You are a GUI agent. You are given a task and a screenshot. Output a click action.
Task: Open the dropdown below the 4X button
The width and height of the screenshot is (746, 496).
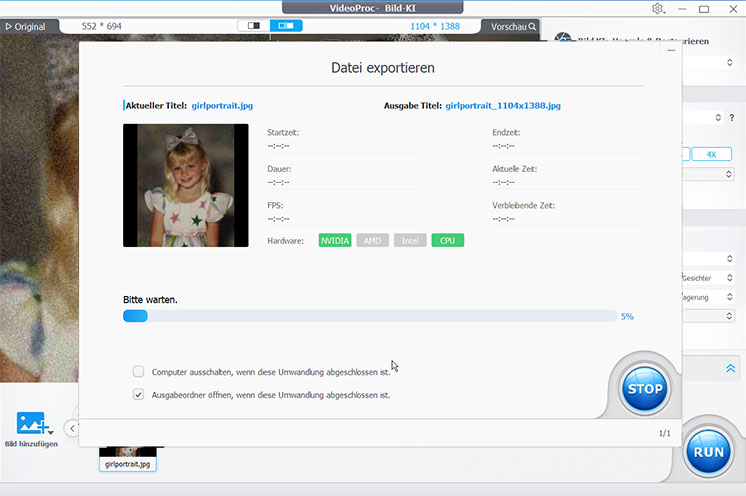coord(728,175)
